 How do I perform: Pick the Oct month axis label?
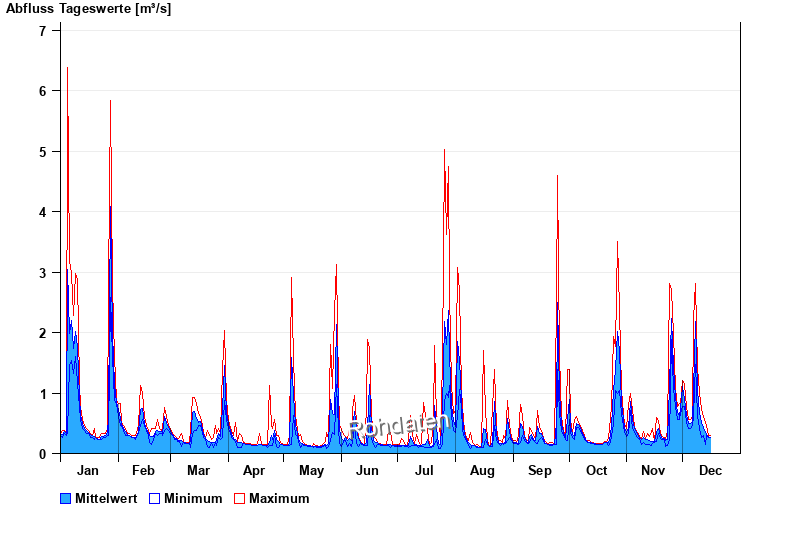[596, 470]
